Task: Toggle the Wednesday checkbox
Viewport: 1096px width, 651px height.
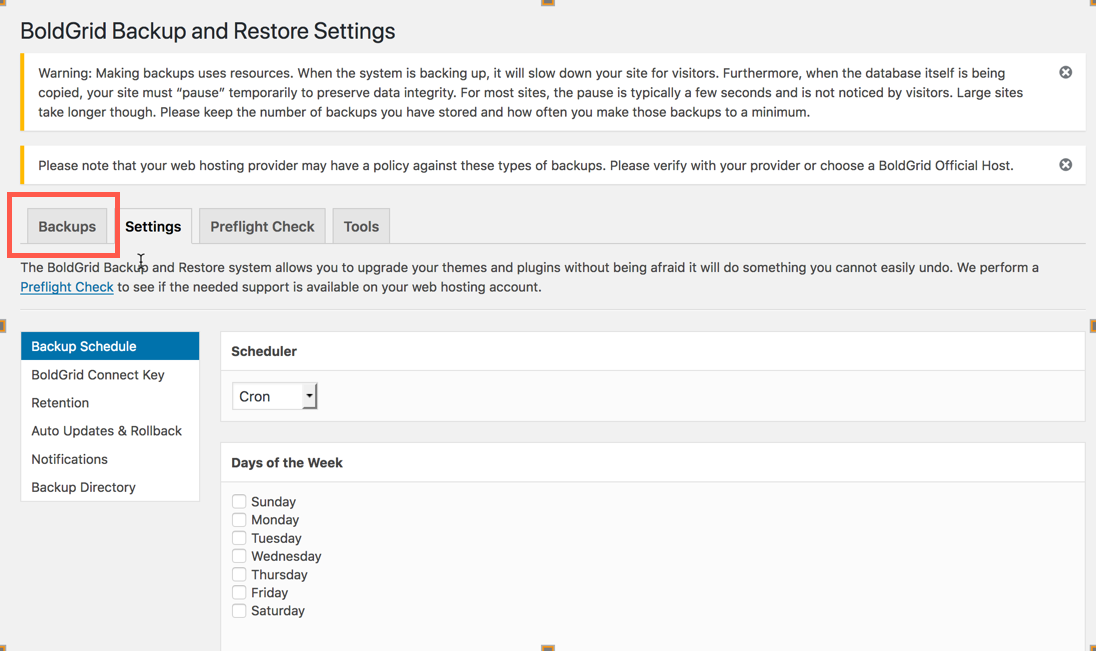Action: pyautogui.click(x=239, y=556)
